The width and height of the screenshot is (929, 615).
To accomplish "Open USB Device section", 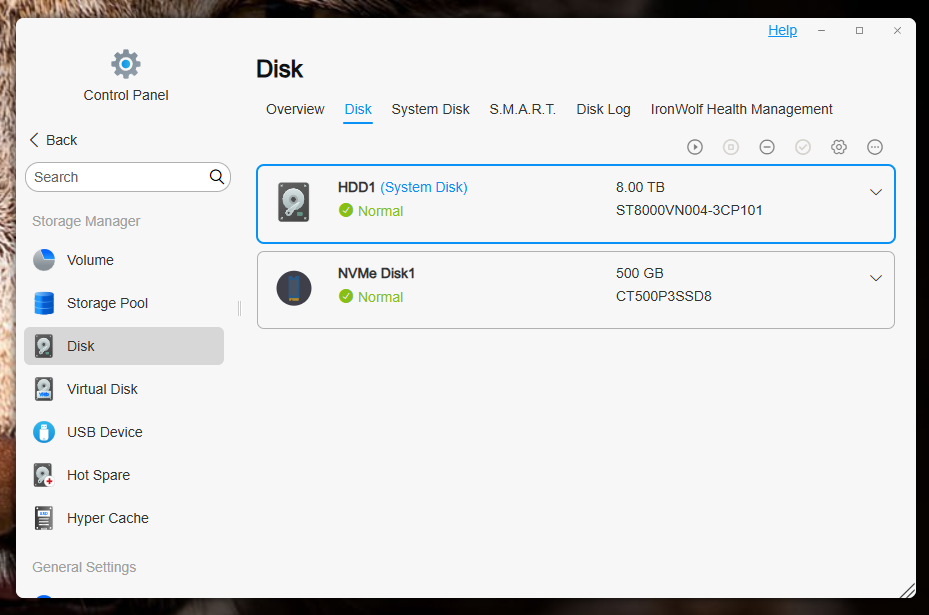I will point(124,432).
